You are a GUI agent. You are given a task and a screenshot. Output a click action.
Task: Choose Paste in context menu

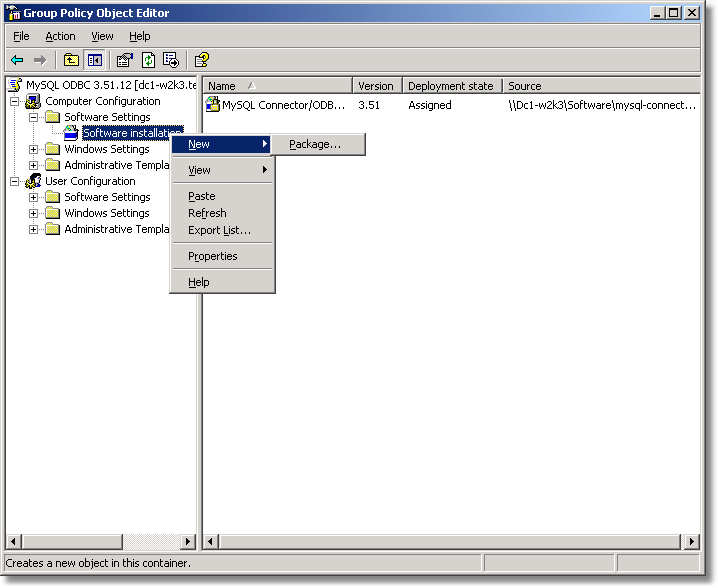pyautogui.click(x=222, y=196)
